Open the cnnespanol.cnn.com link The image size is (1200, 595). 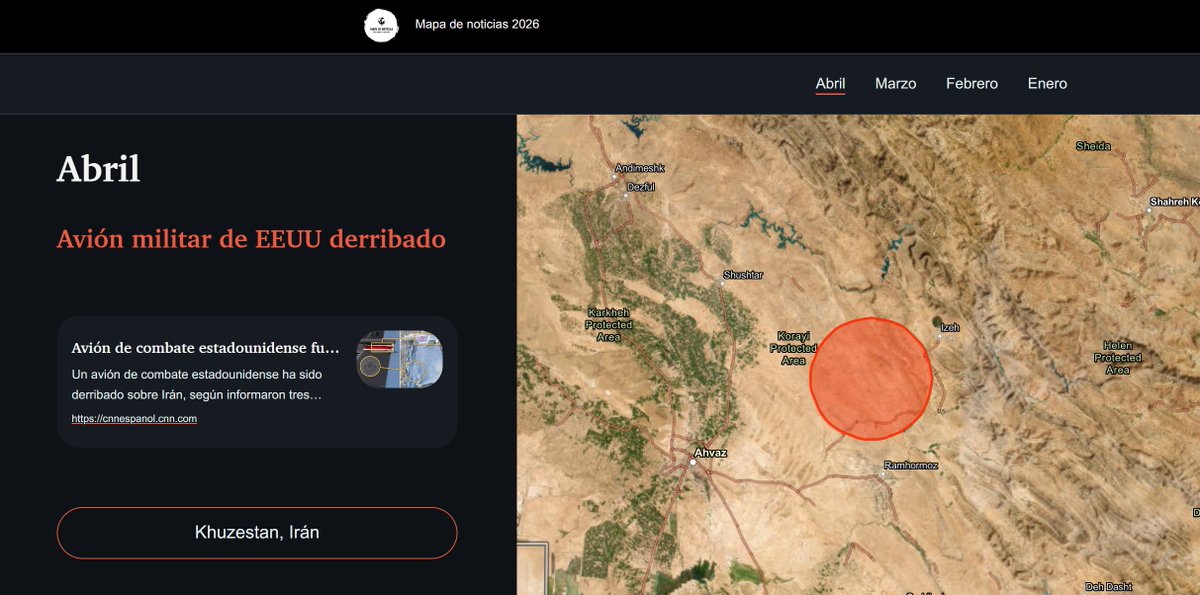[x=134, y=419]
